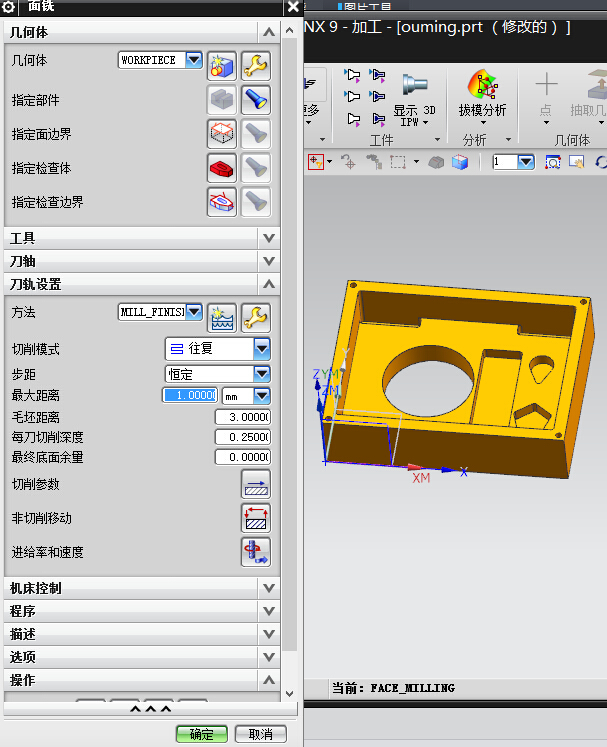Click the 确定 OK button
Screen dimensions: 607x747
click(202, 734)
